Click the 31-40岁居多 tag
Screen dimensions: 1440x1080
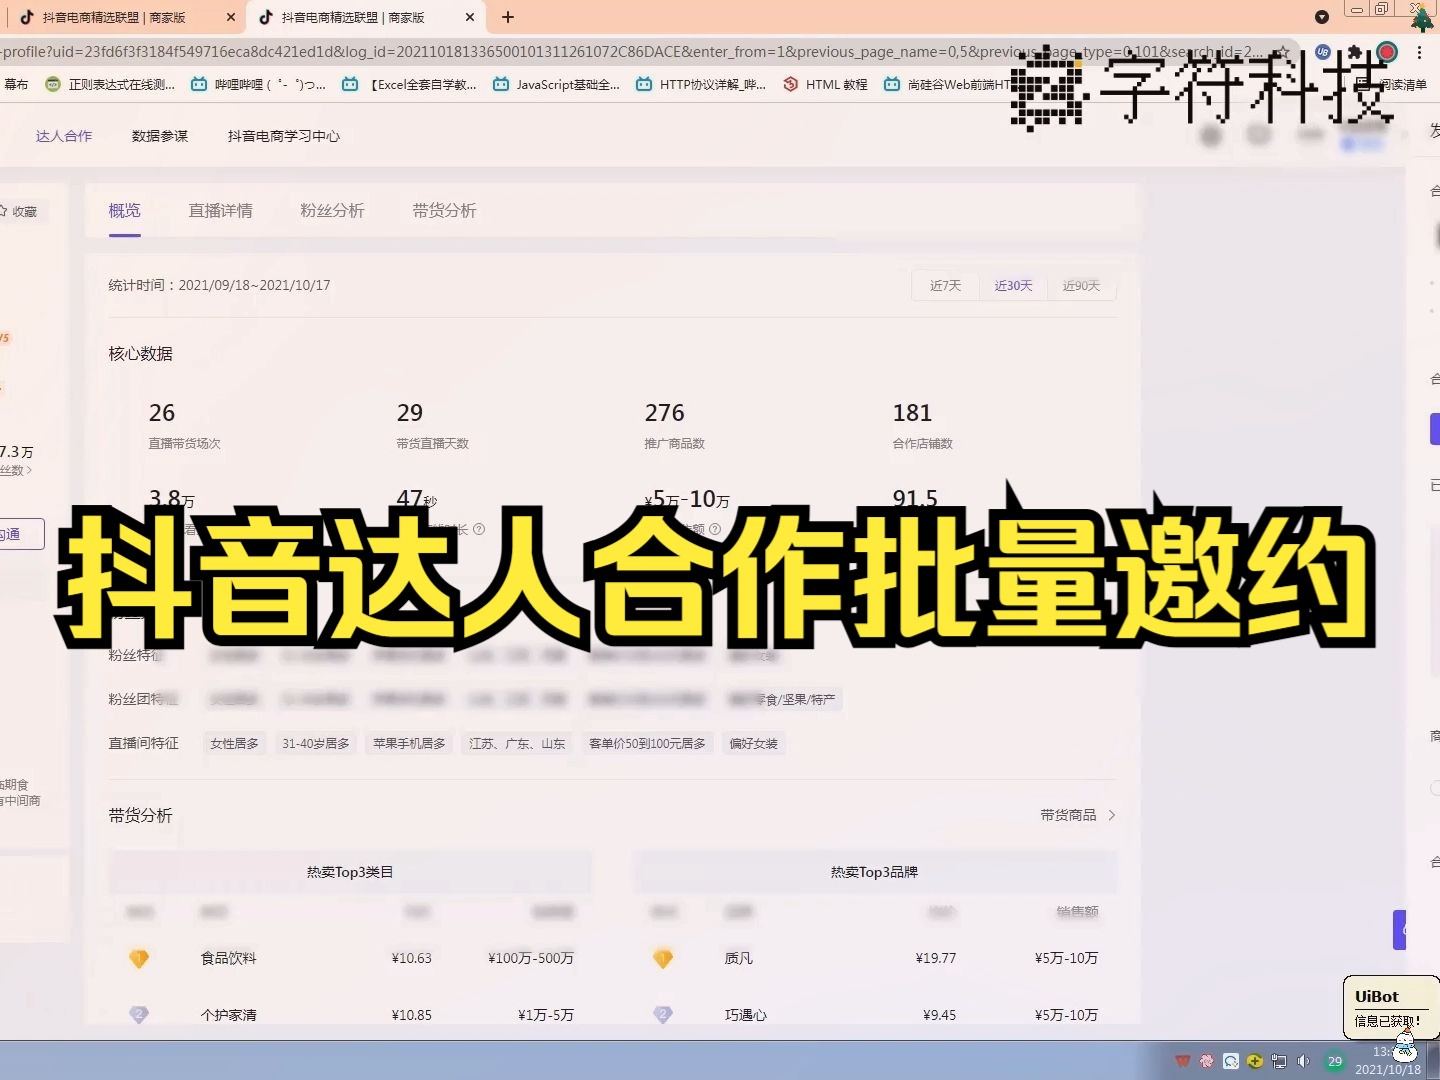[x=316, y=743]
